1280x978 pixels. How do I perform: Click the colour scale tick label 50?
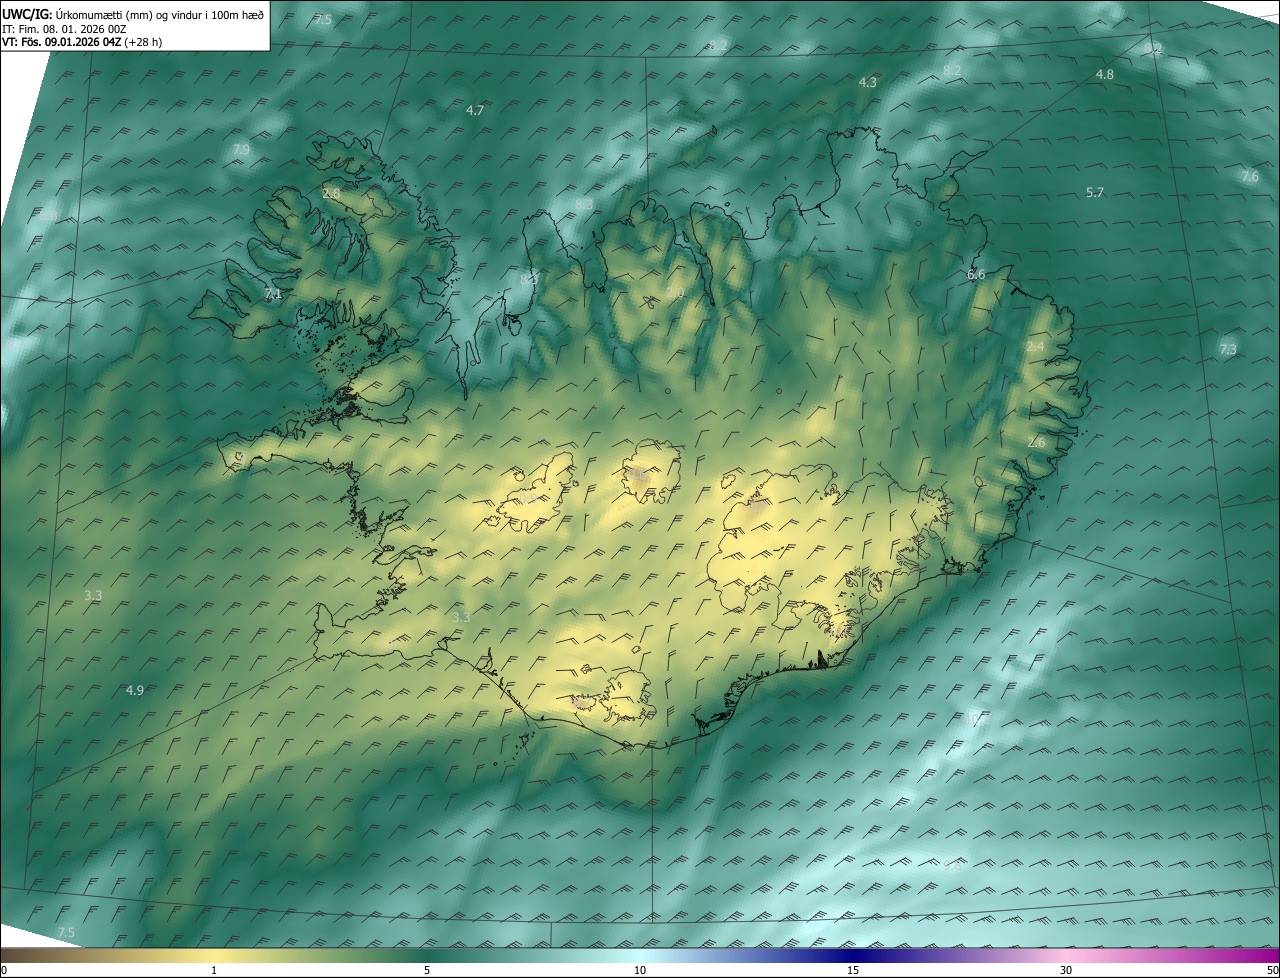coord(1272,970)
